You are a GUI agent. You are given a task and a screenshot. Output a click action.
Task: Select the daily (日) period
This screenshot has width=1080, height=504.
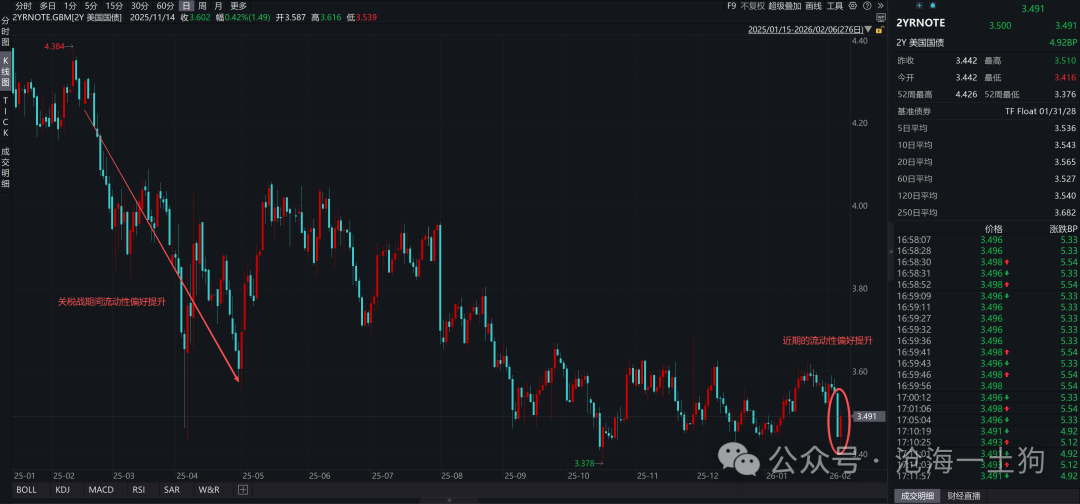tap(186, 6)
